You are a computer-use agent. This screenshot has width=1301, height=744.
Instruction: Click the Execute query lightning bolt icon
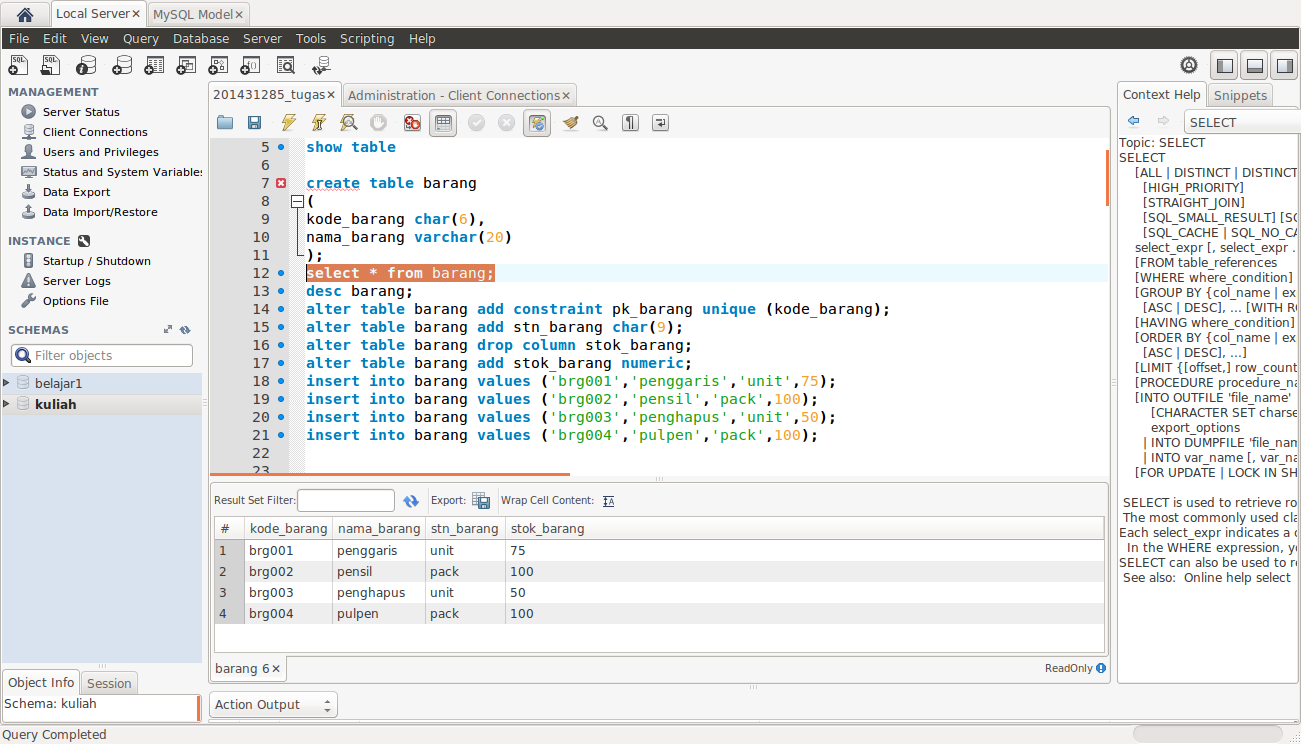(x=288, y=123)
